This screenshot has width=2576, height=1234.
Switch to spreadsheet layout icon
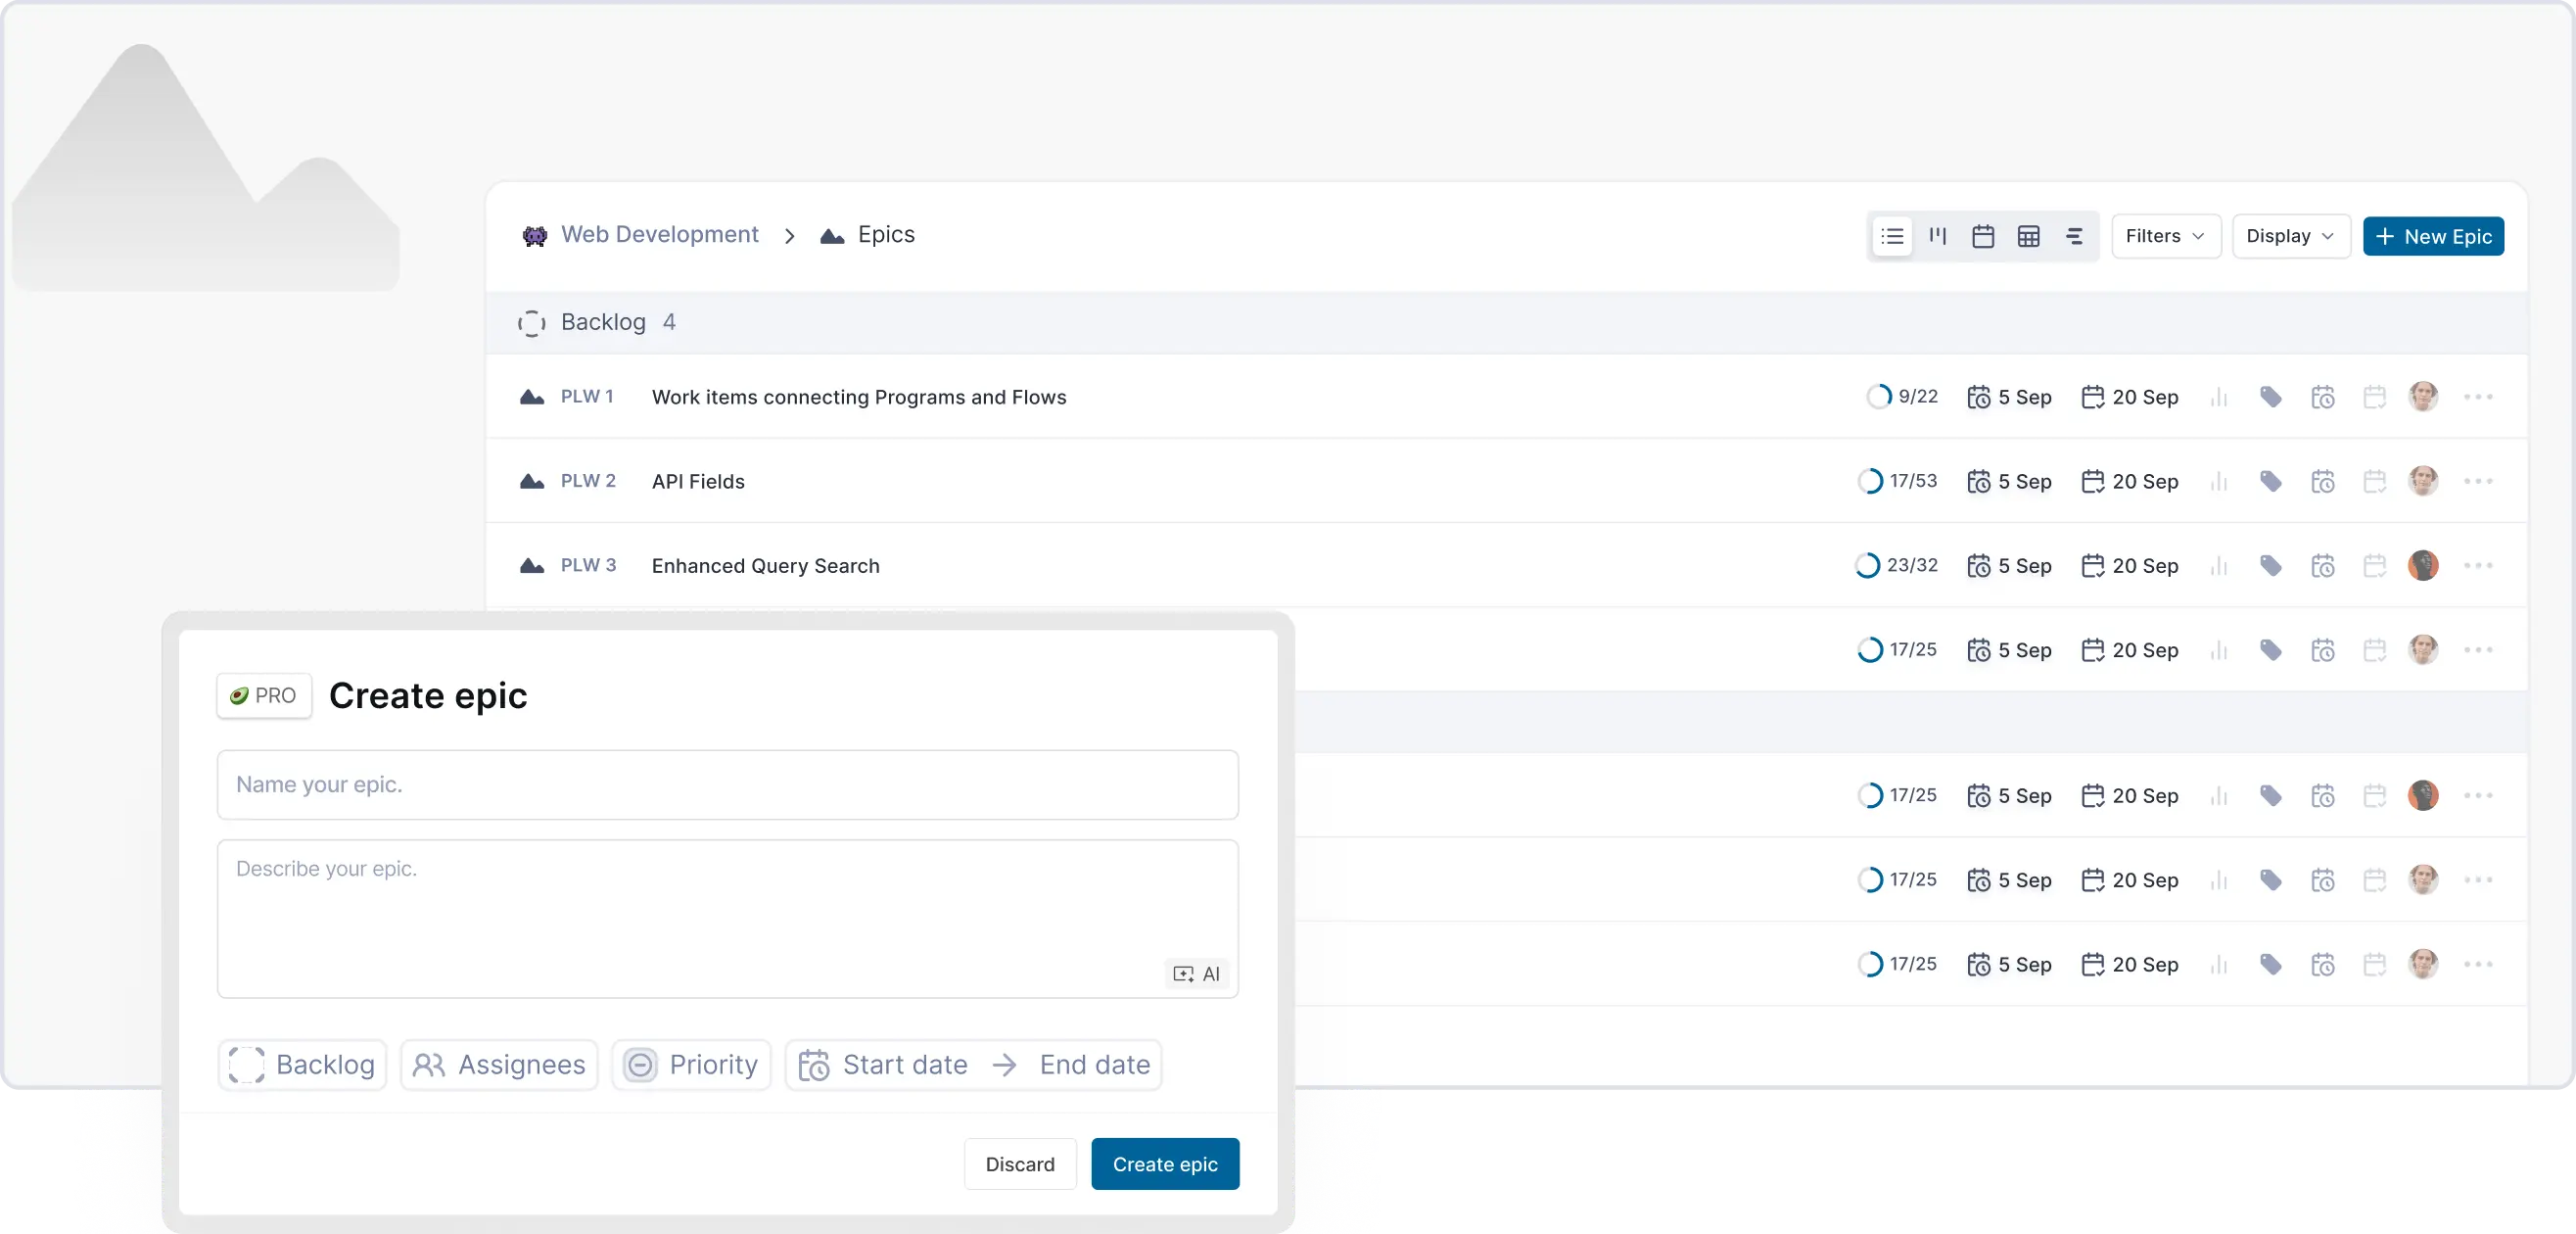[2028, 236]
